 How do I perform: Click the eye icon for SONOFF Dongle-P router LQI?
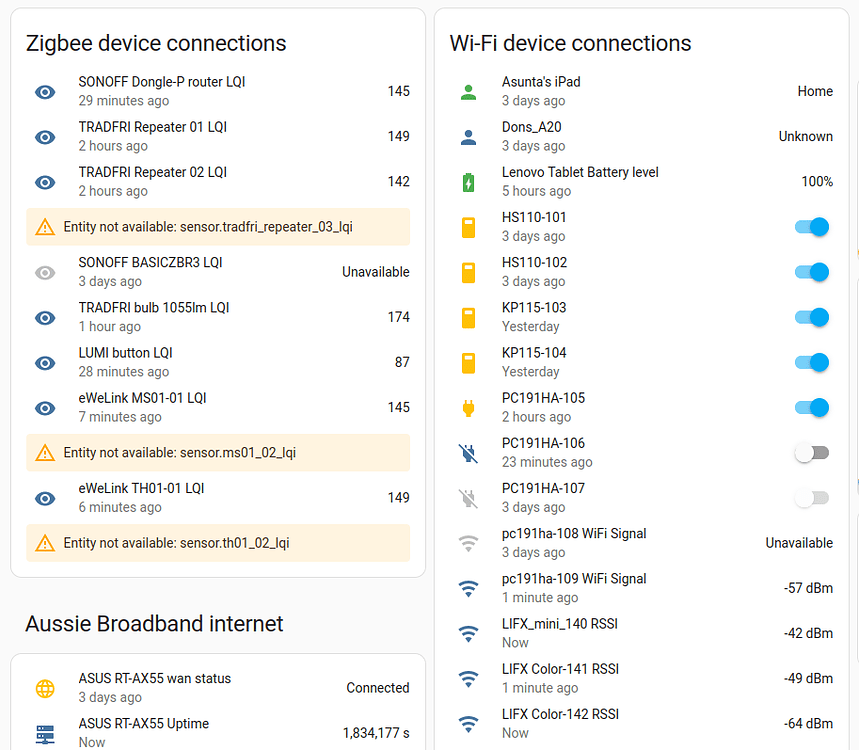(45, 91)
